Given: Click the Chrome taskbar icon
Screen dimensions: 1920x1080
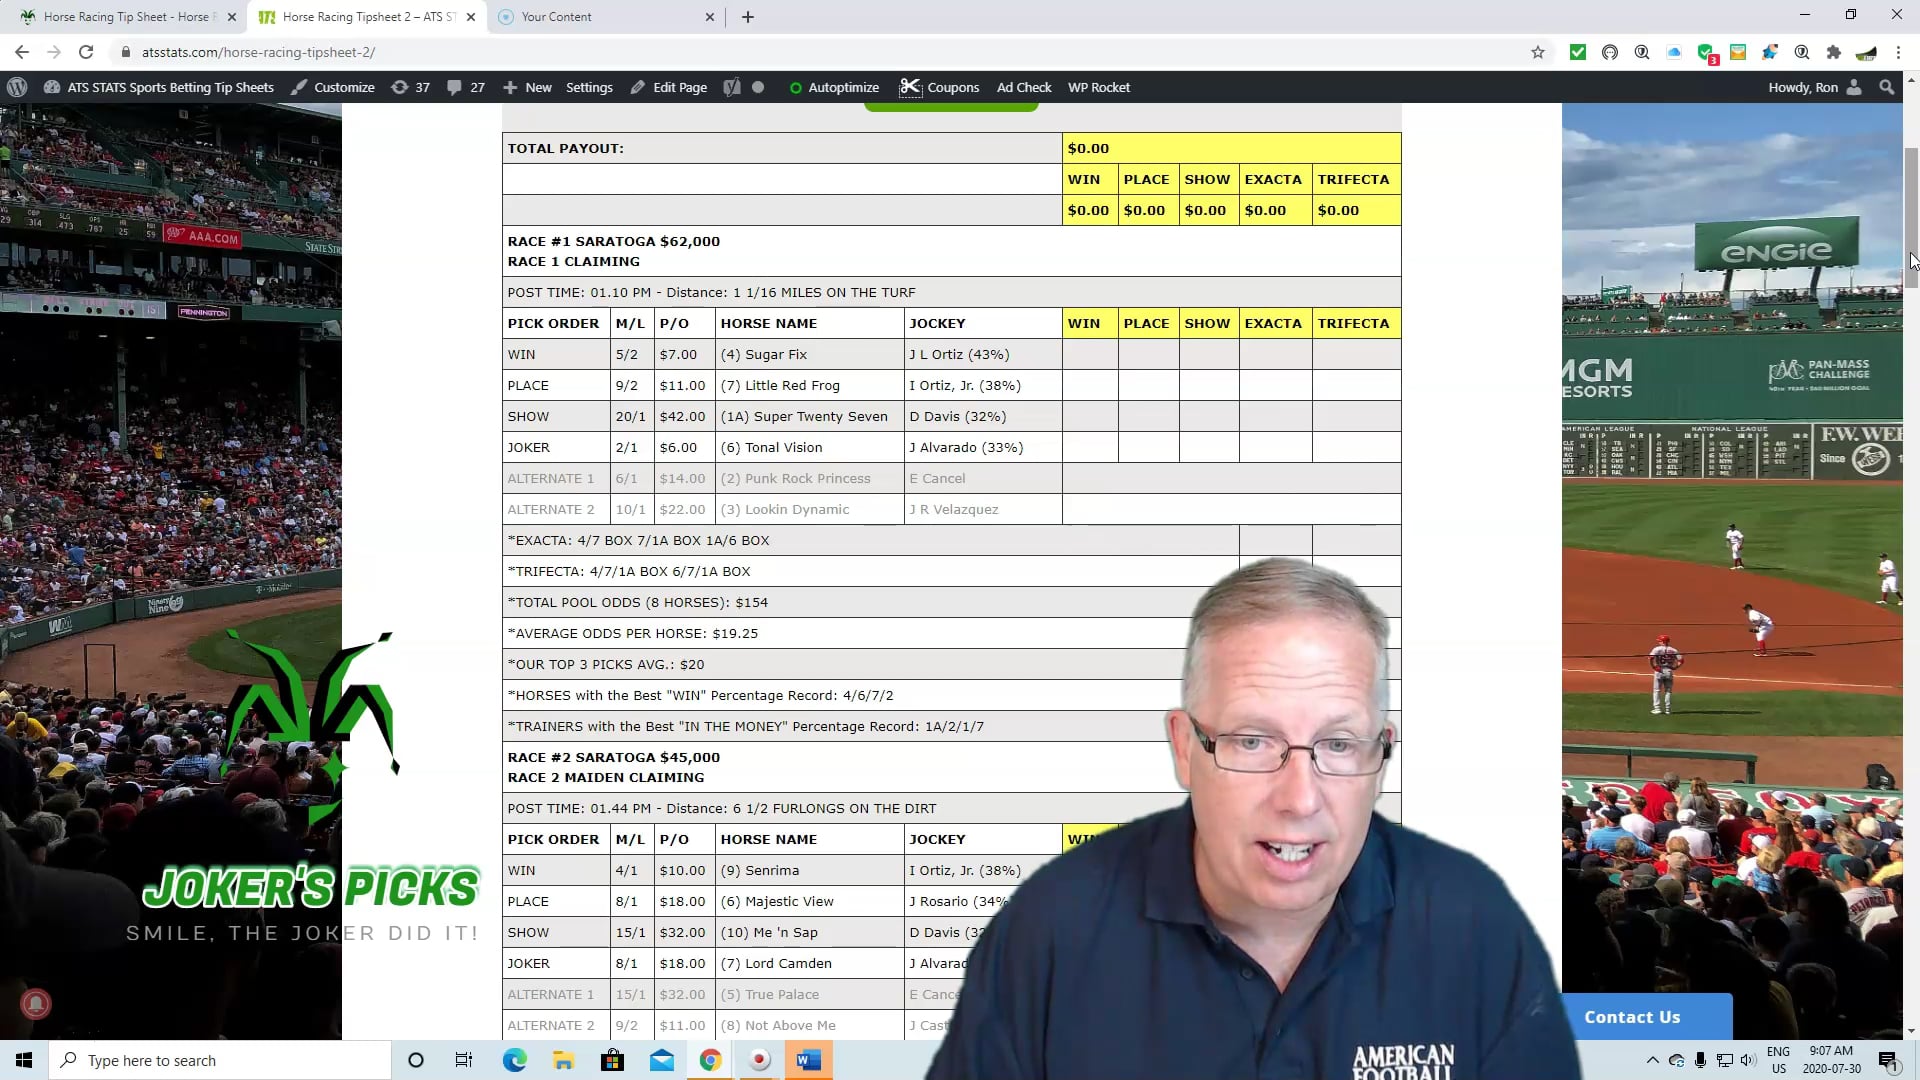Looking at the screenshot, I should click(710, 1060).
